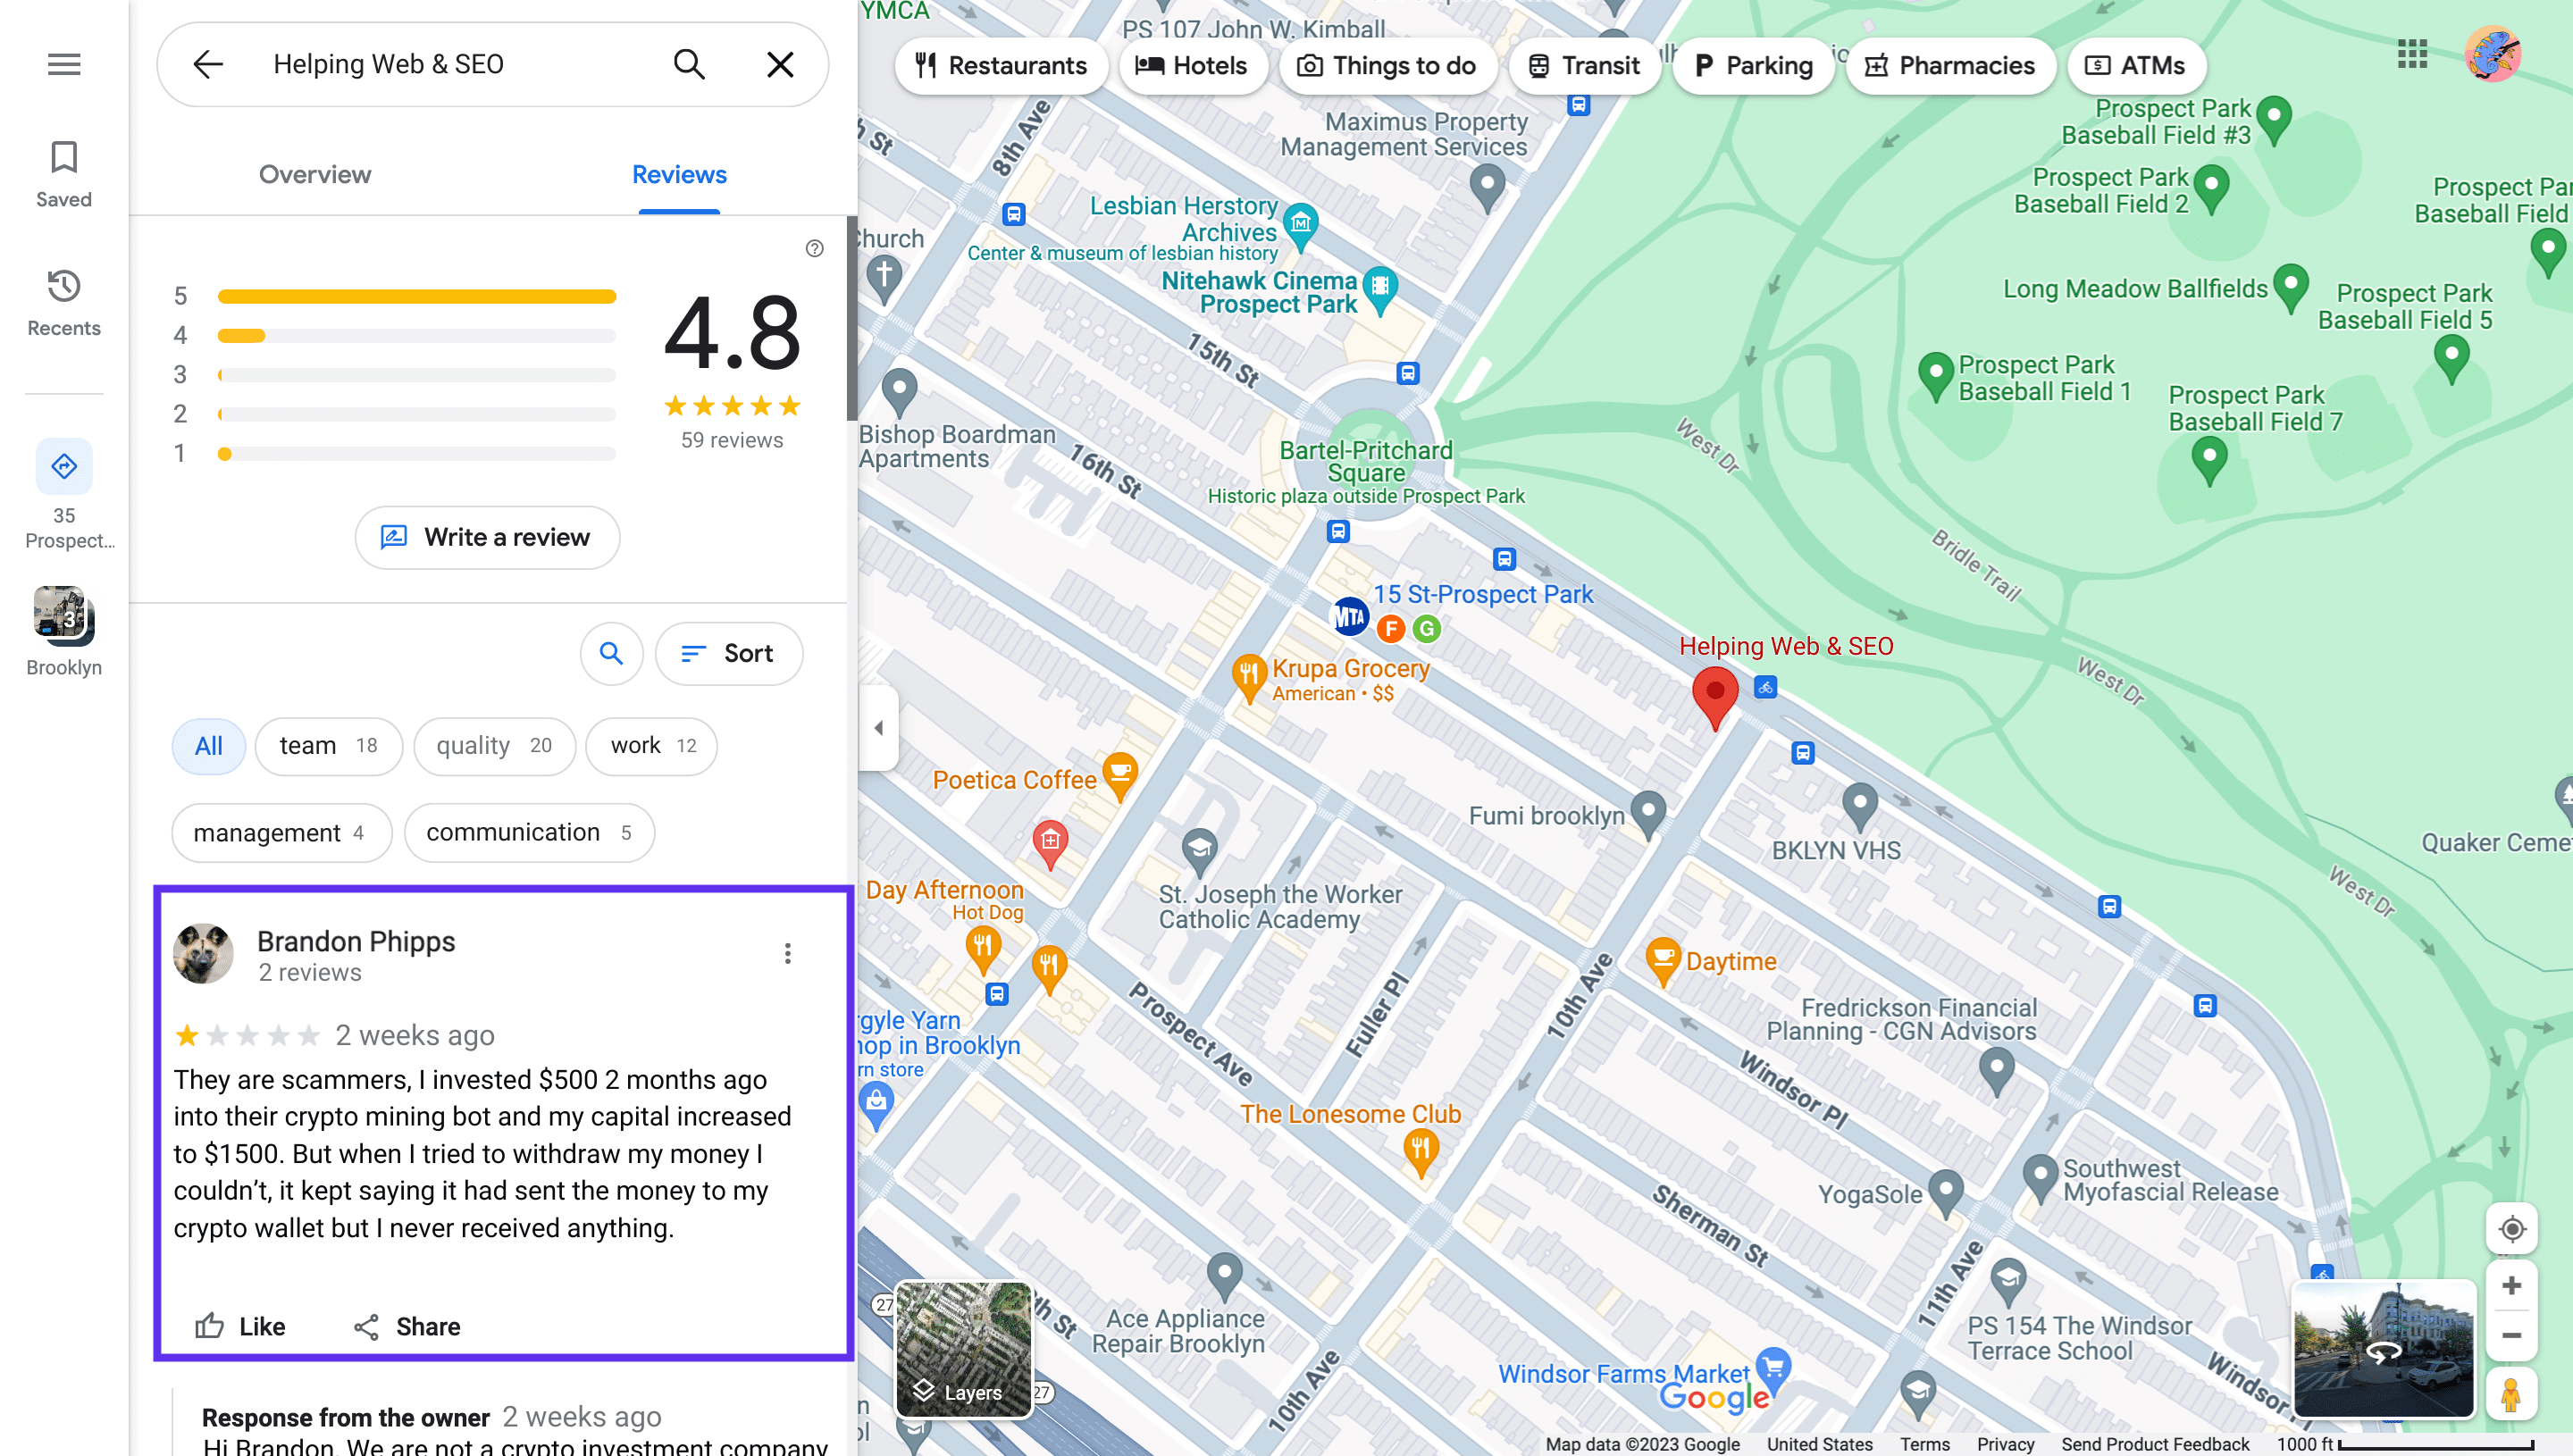The width and height of the screenshot is (2573, 1456).
Task: Zoom in on the map
Action: pos(2511,1287)
